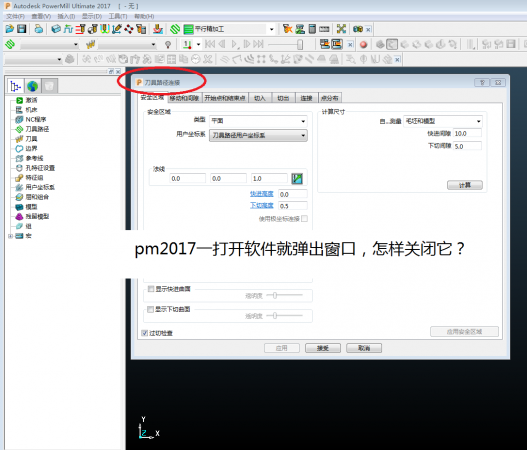
Task: Click the normal-vector pick icon beside 1.0 field
Action: tap(297, 178)
